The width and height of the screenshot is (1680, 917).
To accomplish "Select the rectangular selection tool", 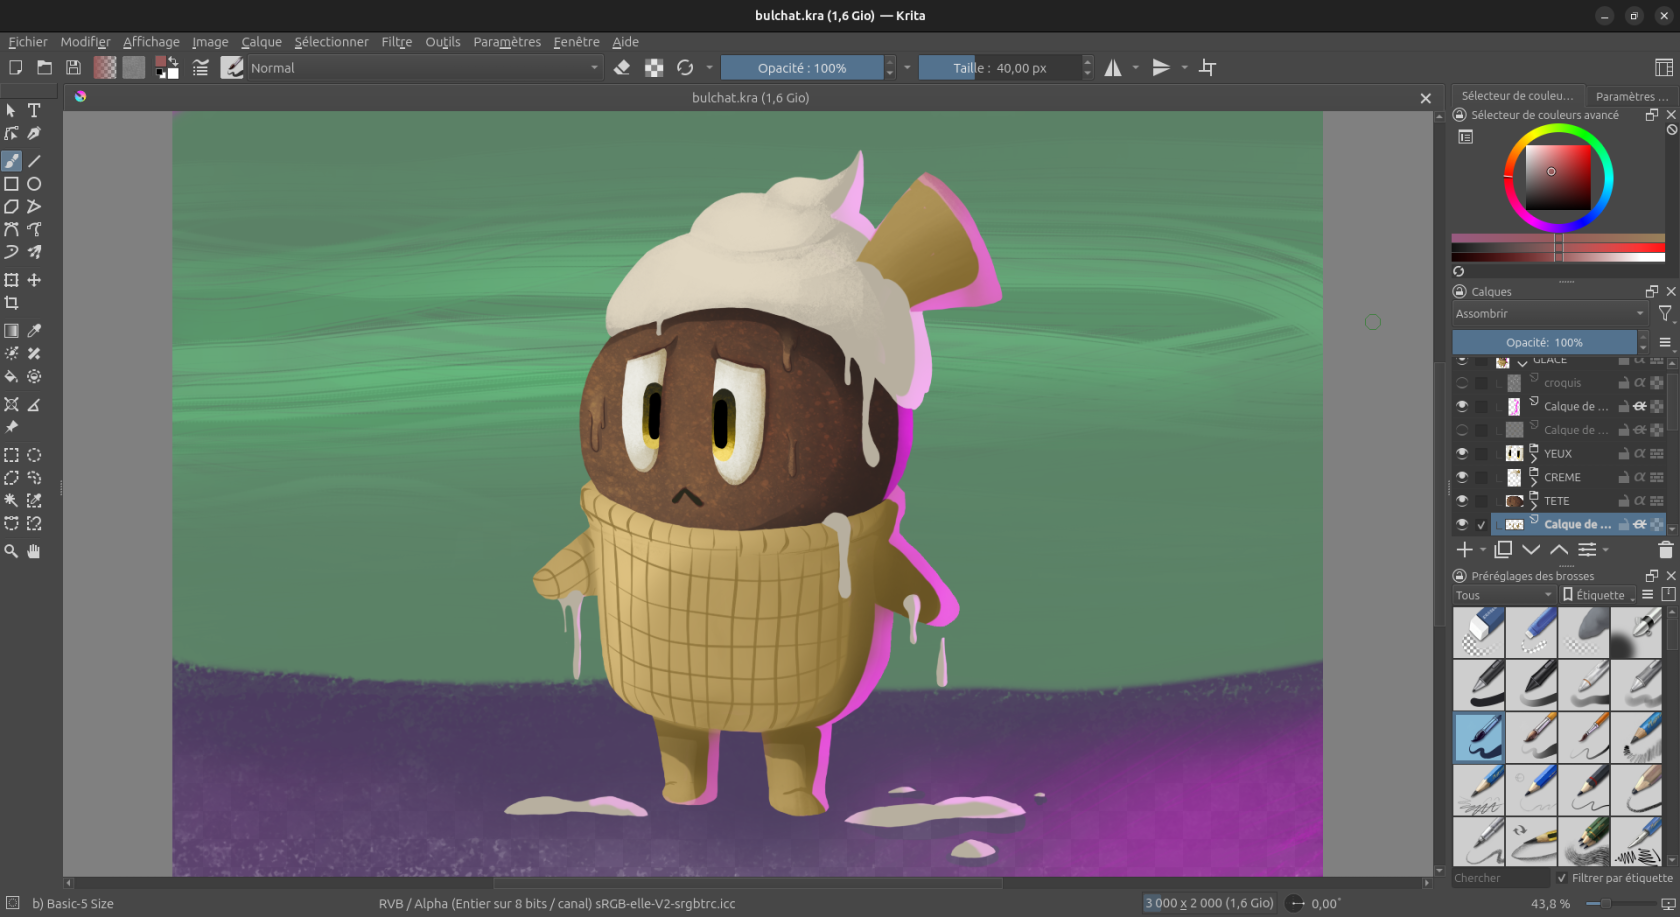I will [x=11, y=455].
